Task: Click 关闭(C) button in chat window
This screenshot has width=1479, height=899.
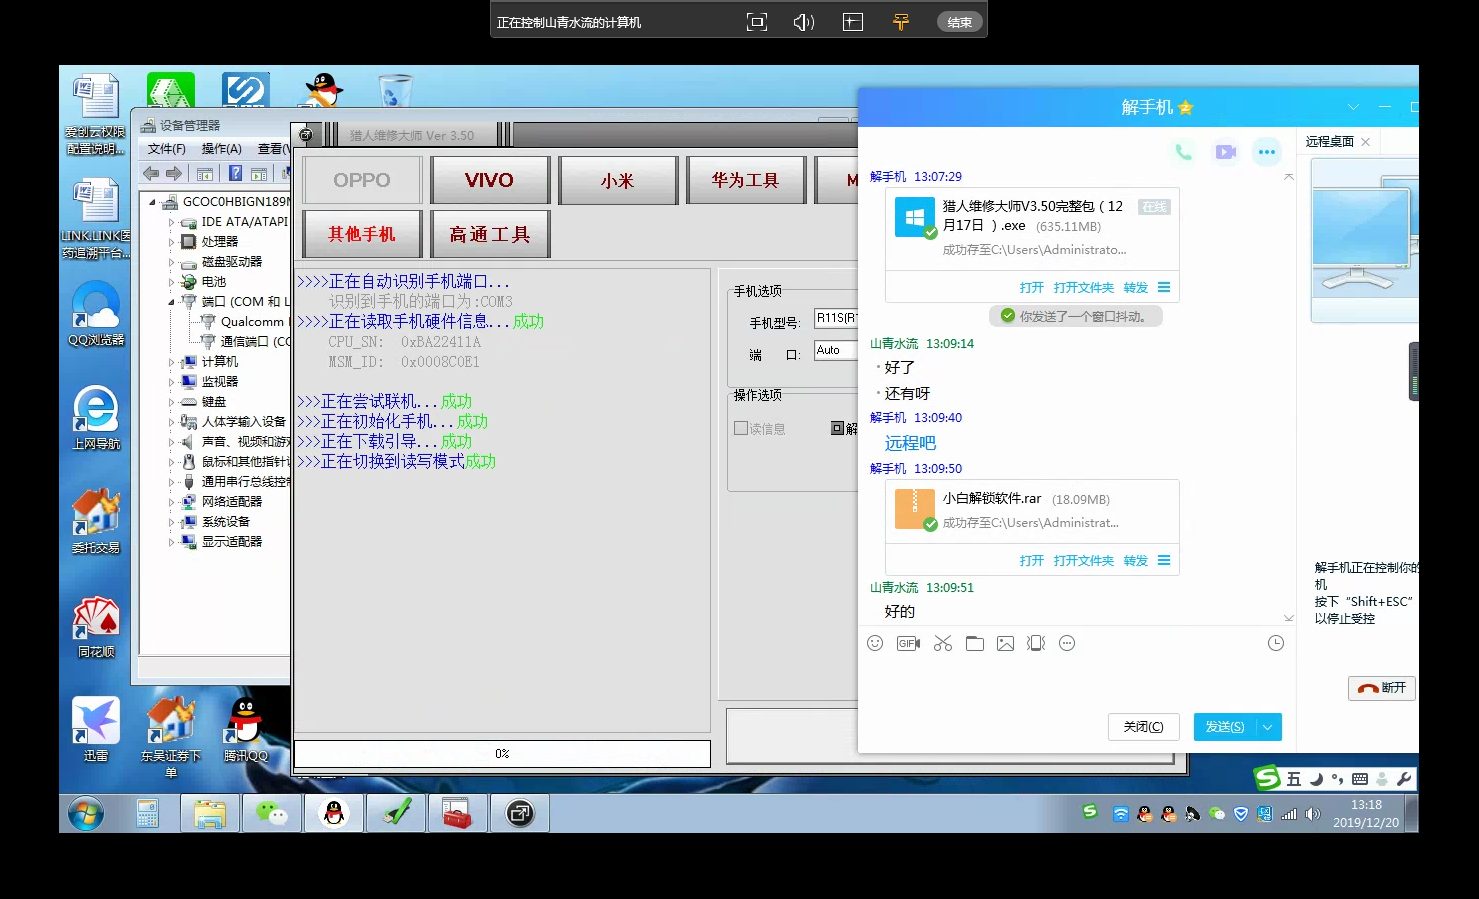Action: 1144,727
